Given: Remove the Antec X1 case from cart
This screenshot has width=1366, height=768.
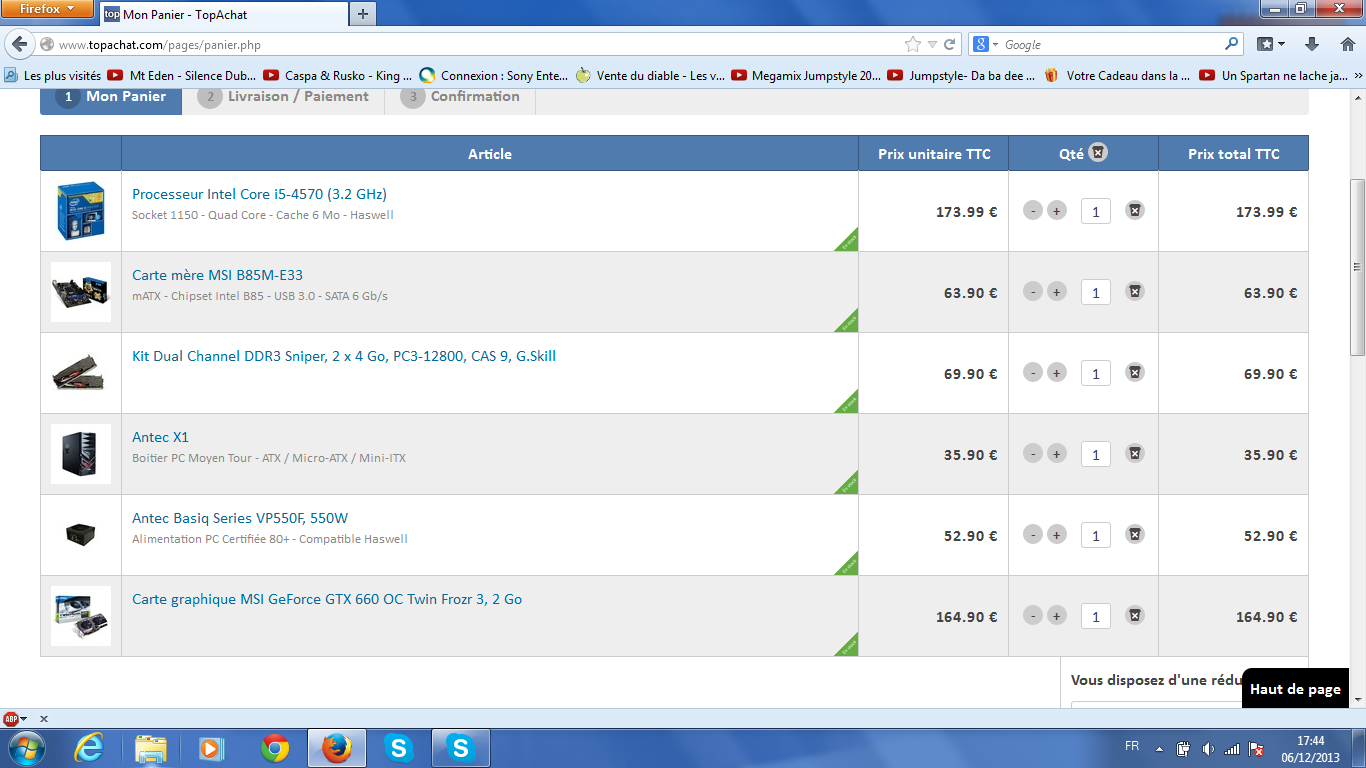Looking at the screenshot, I should pos(1134,453).
